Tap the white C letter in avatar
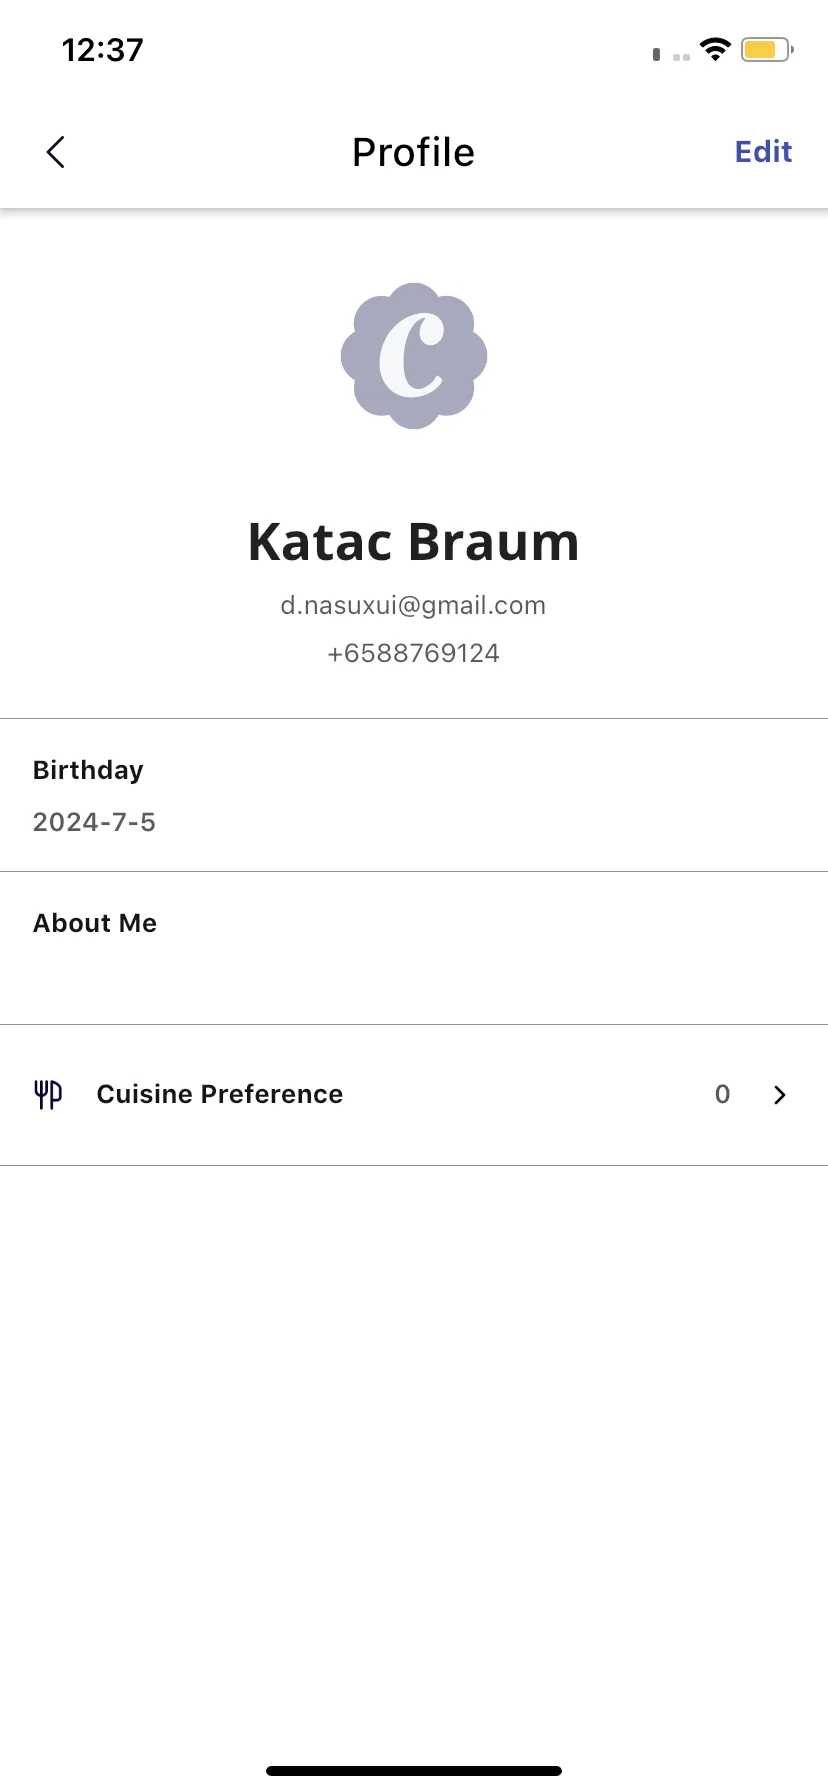 [x=411, y=355]
